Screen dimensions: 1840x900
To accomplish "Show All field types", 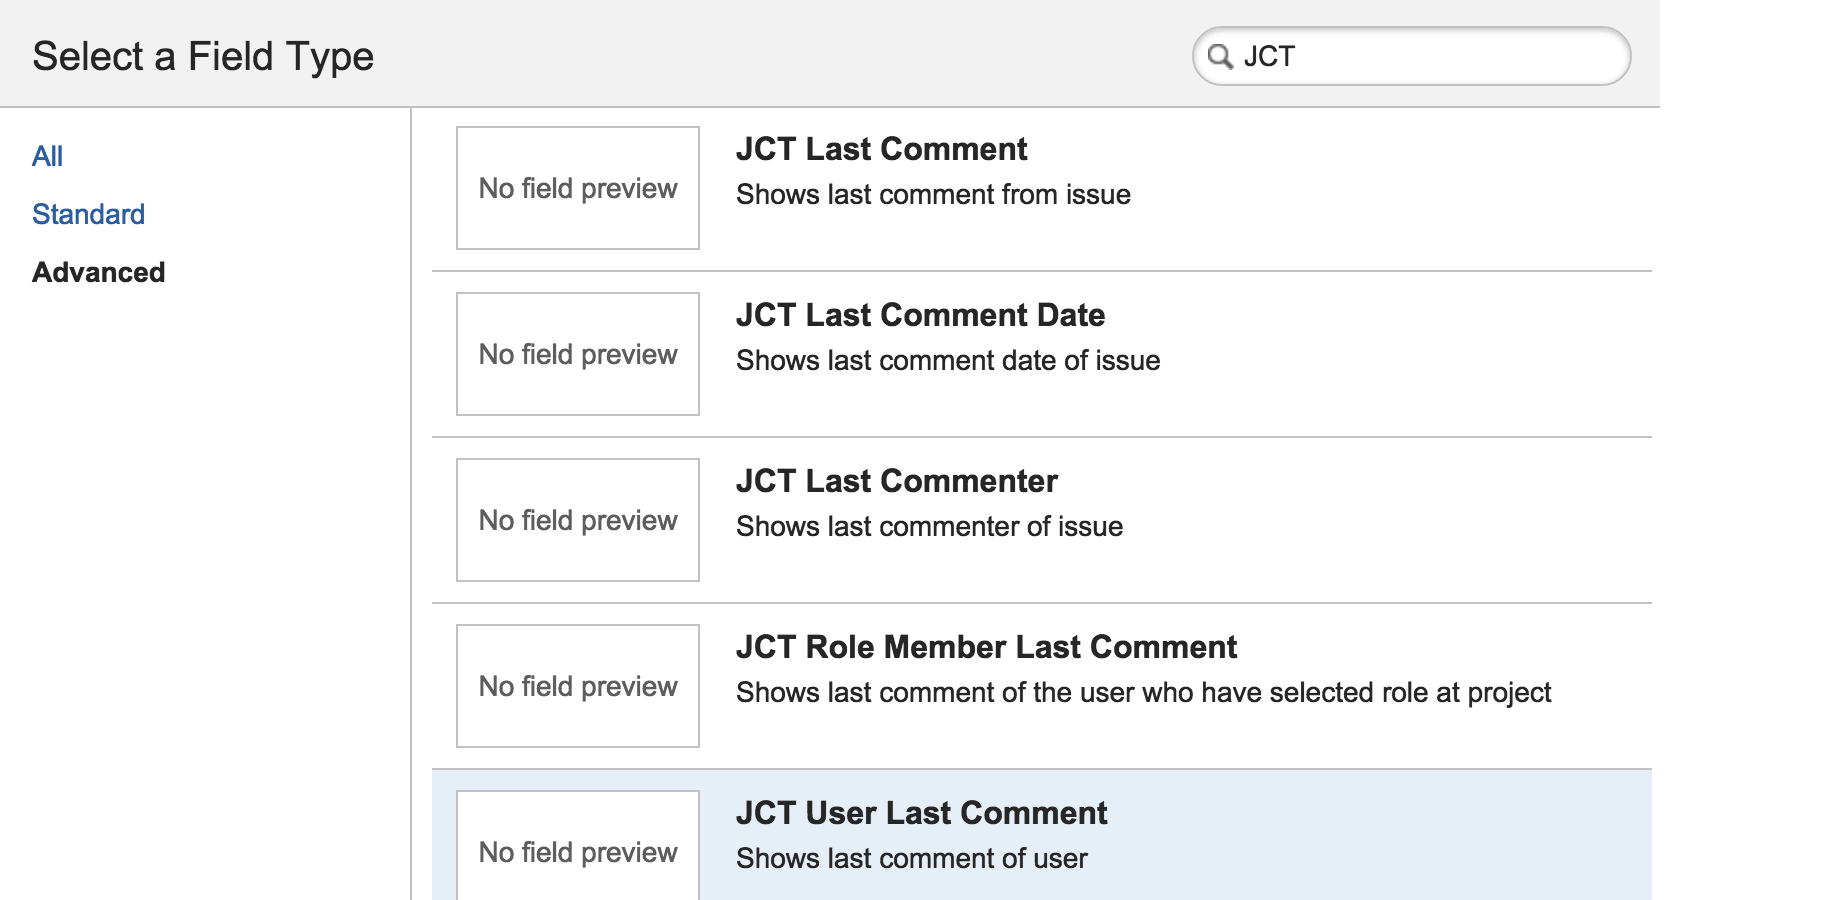I will pos(47,156).
